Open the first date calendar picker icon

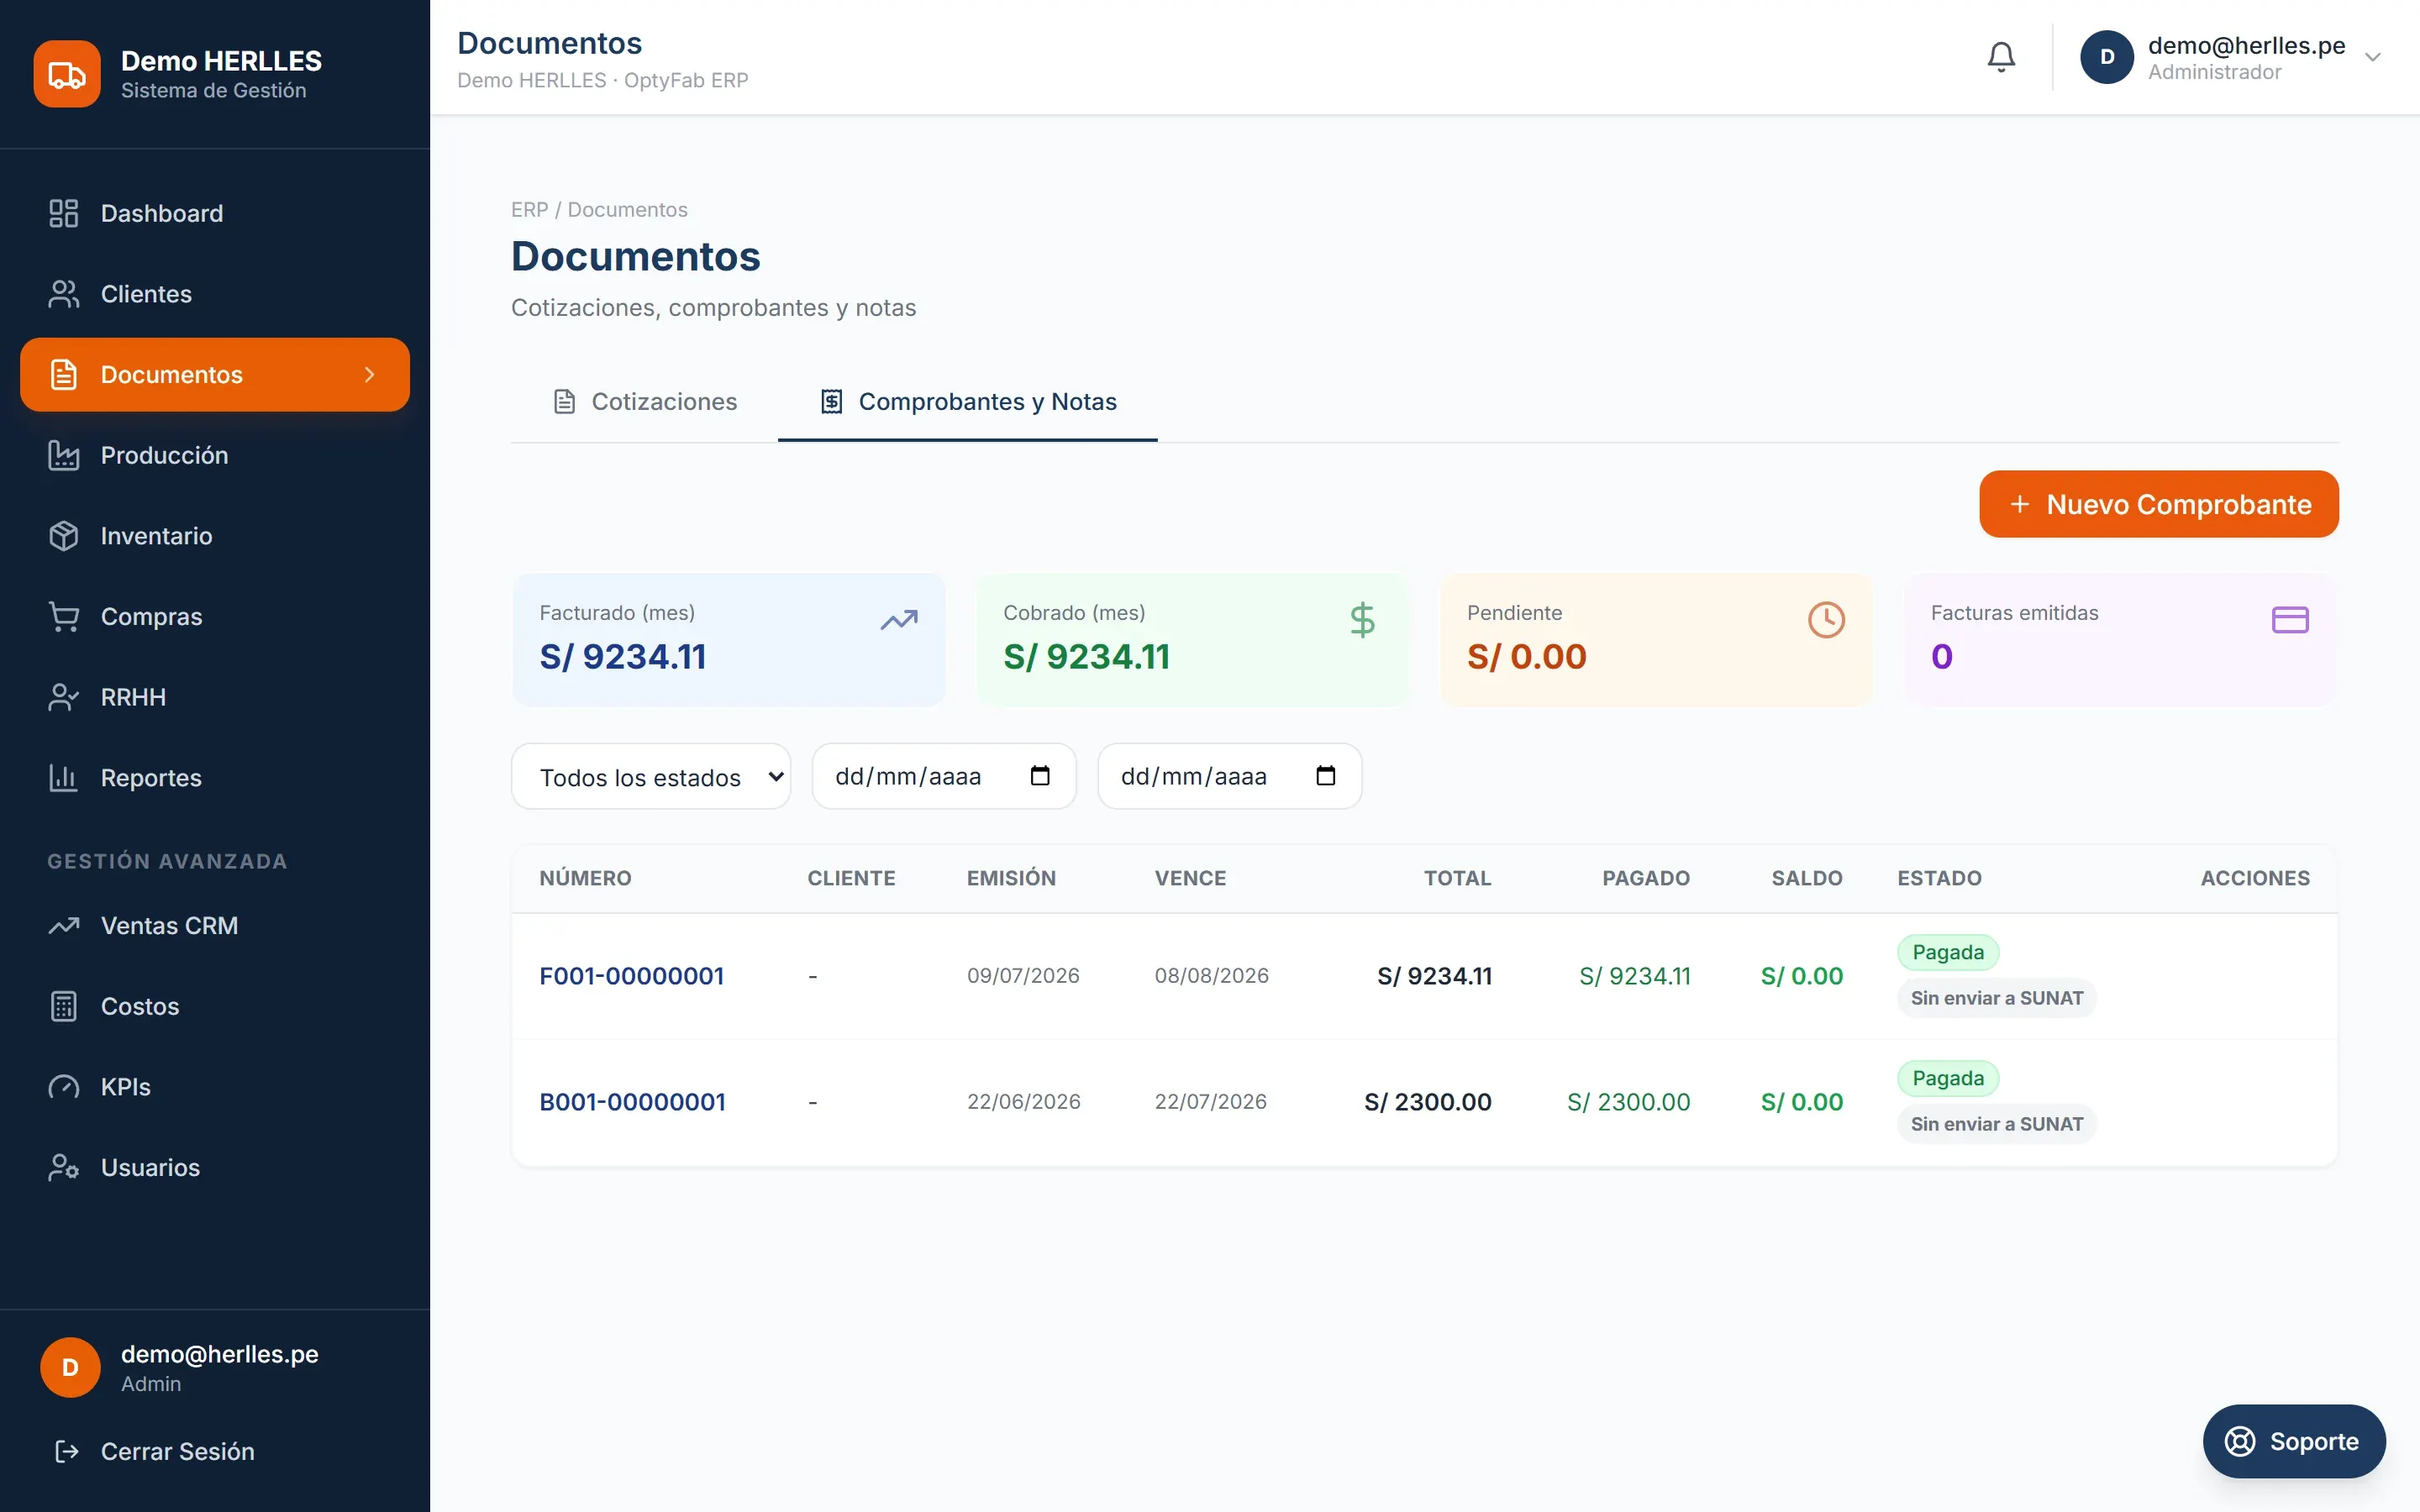point(1040,776)
